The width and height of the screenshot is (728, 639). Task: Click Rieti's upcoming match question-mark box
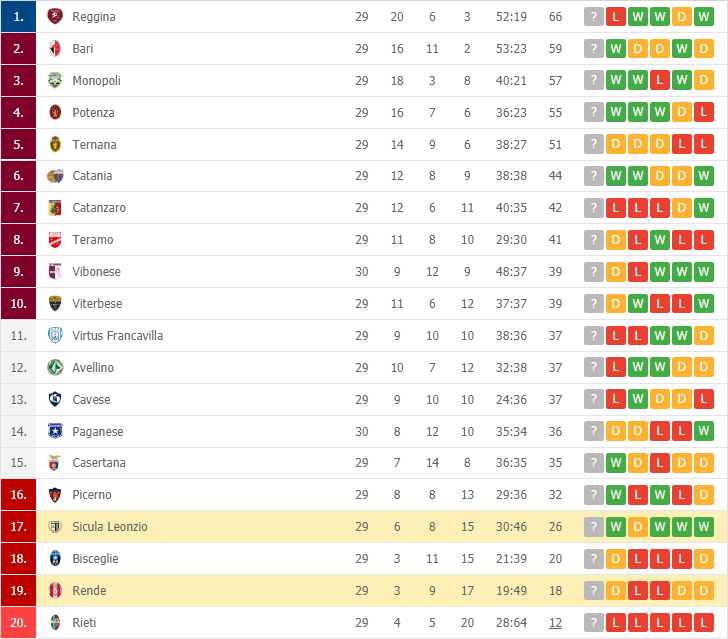[x=593, y=623]
